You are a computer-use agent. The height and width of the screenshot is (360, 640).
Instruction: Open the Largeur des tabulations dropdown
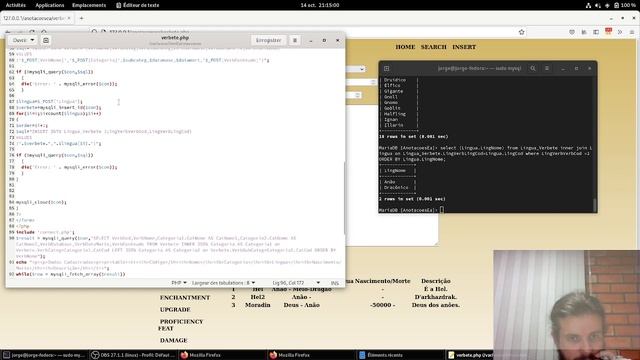(x=223, y=282)
